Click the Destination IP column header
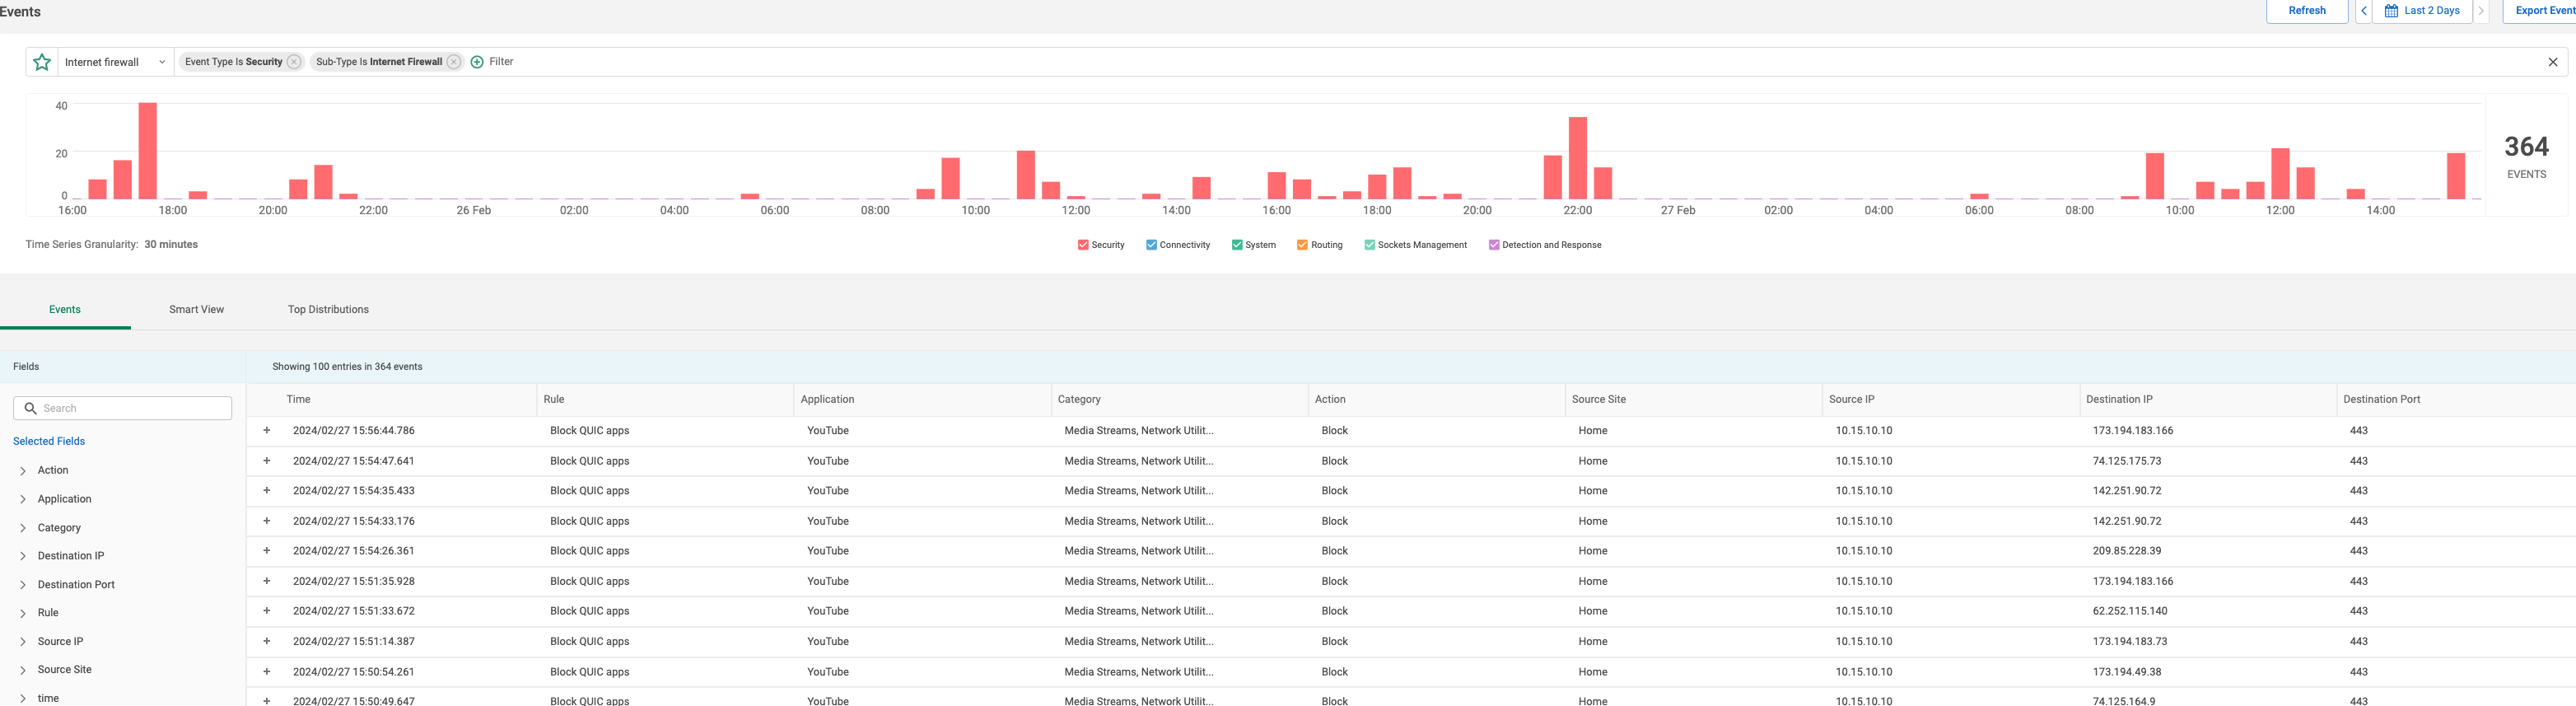This screenshot has width=2576, height=706. click(2119, 400)
